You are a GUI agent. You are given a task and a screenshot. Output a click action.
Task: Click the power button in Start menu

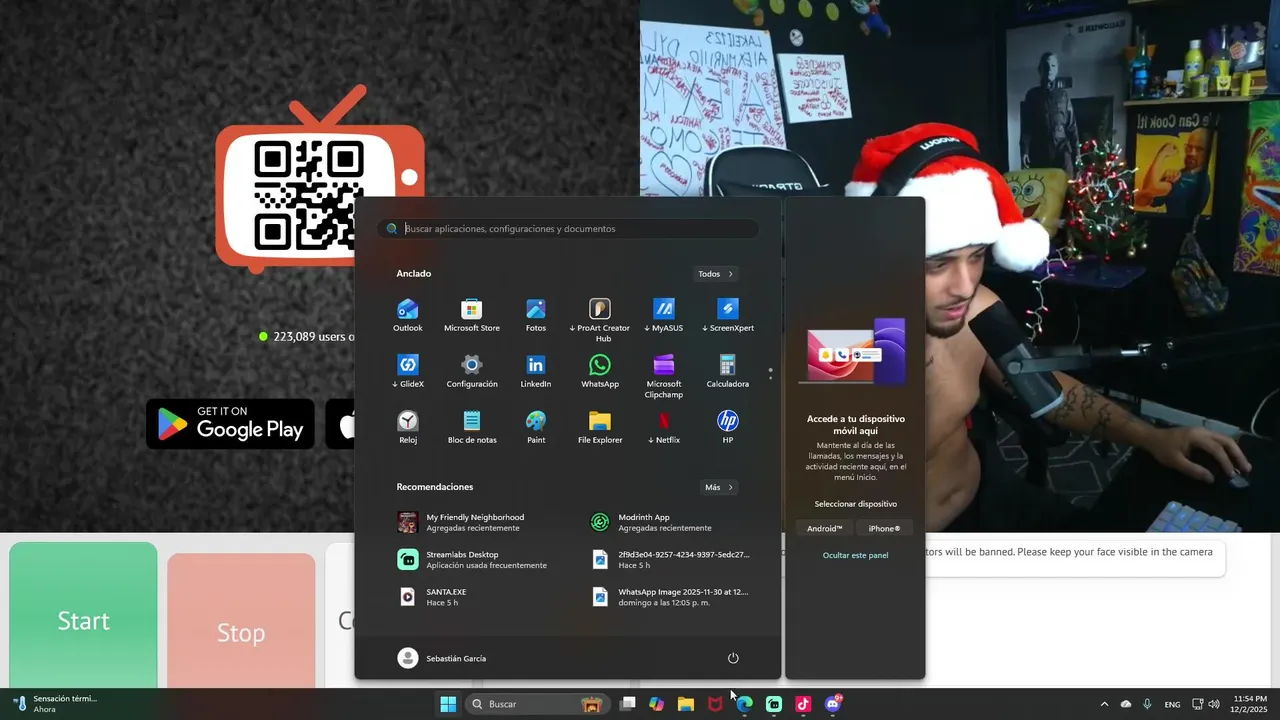point(733,658)
